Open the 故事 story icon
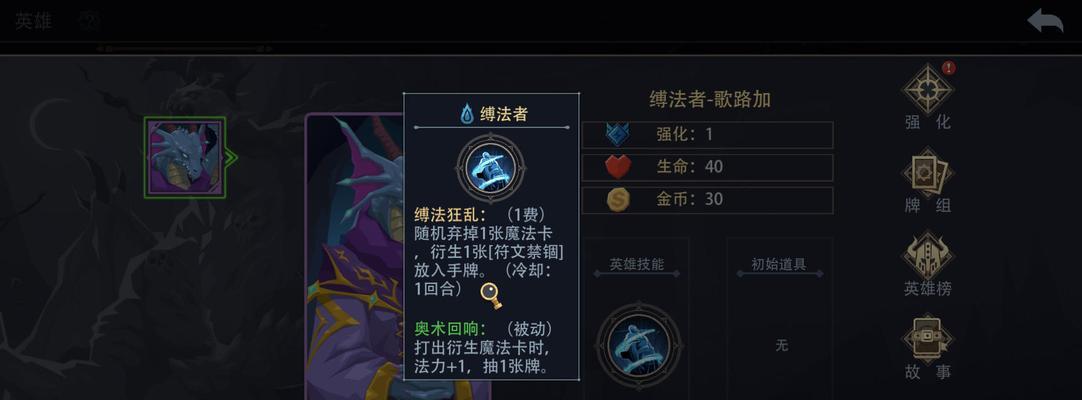 click(x=927, y=339)
